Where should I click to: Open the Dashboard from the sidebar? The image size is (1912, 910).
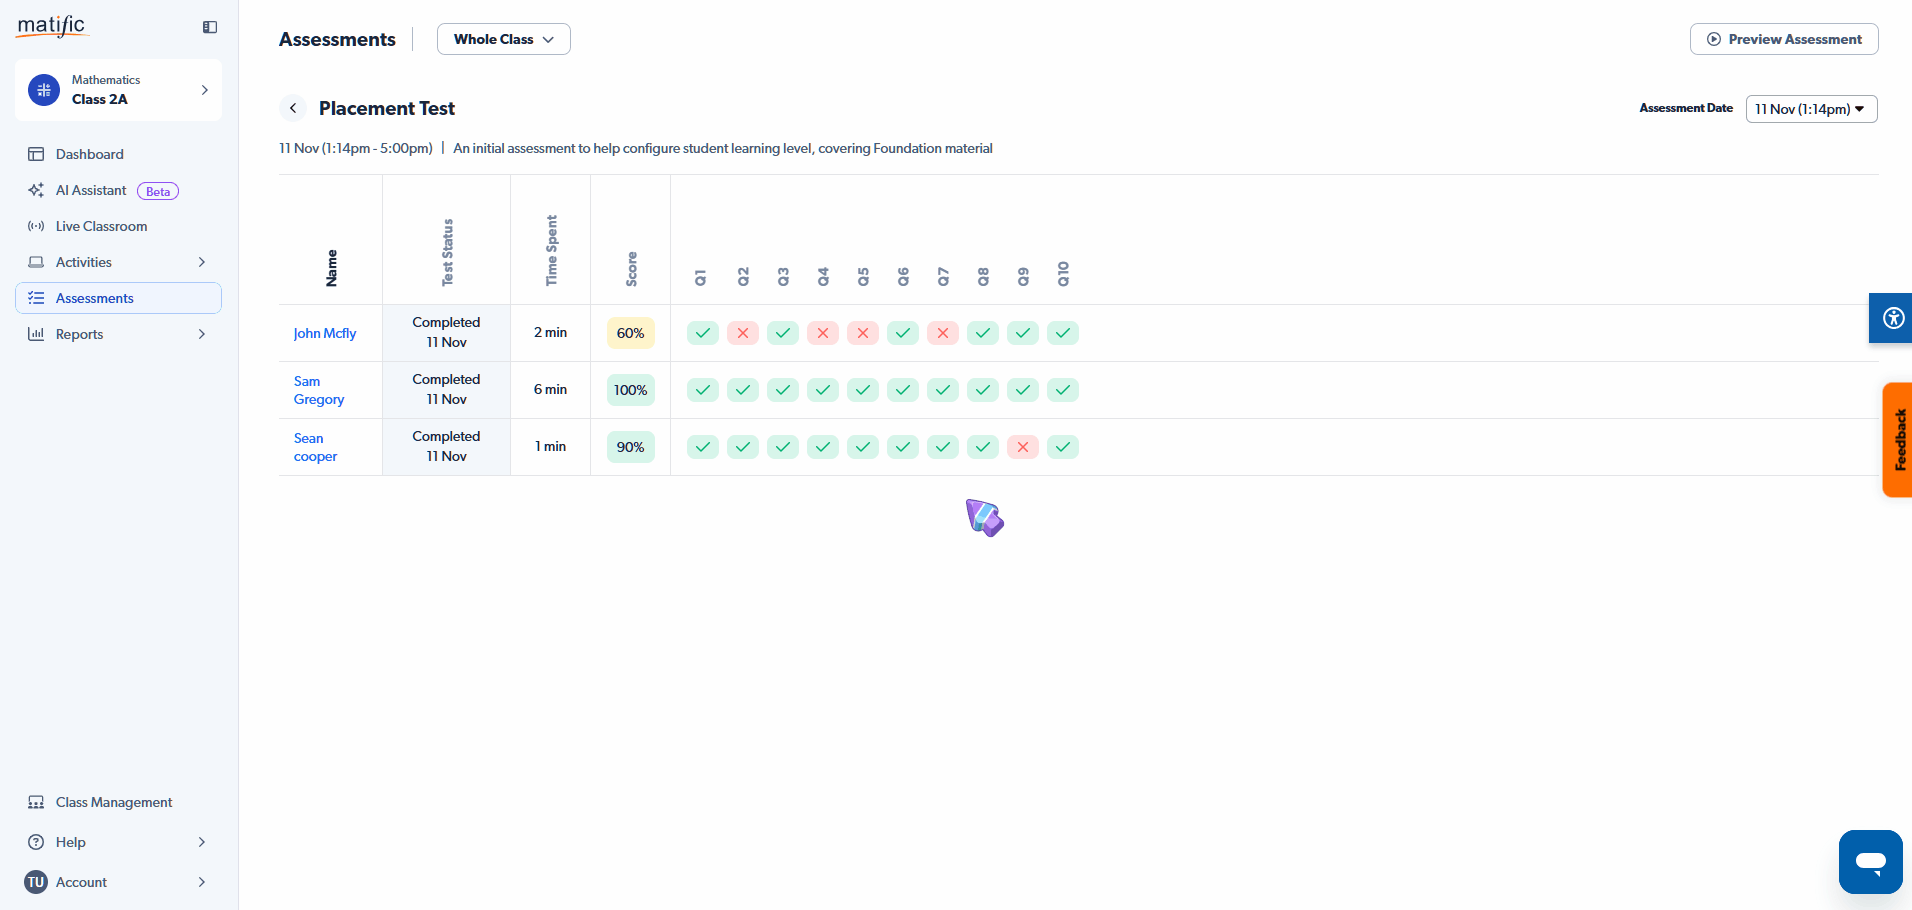tap(91, 154)
